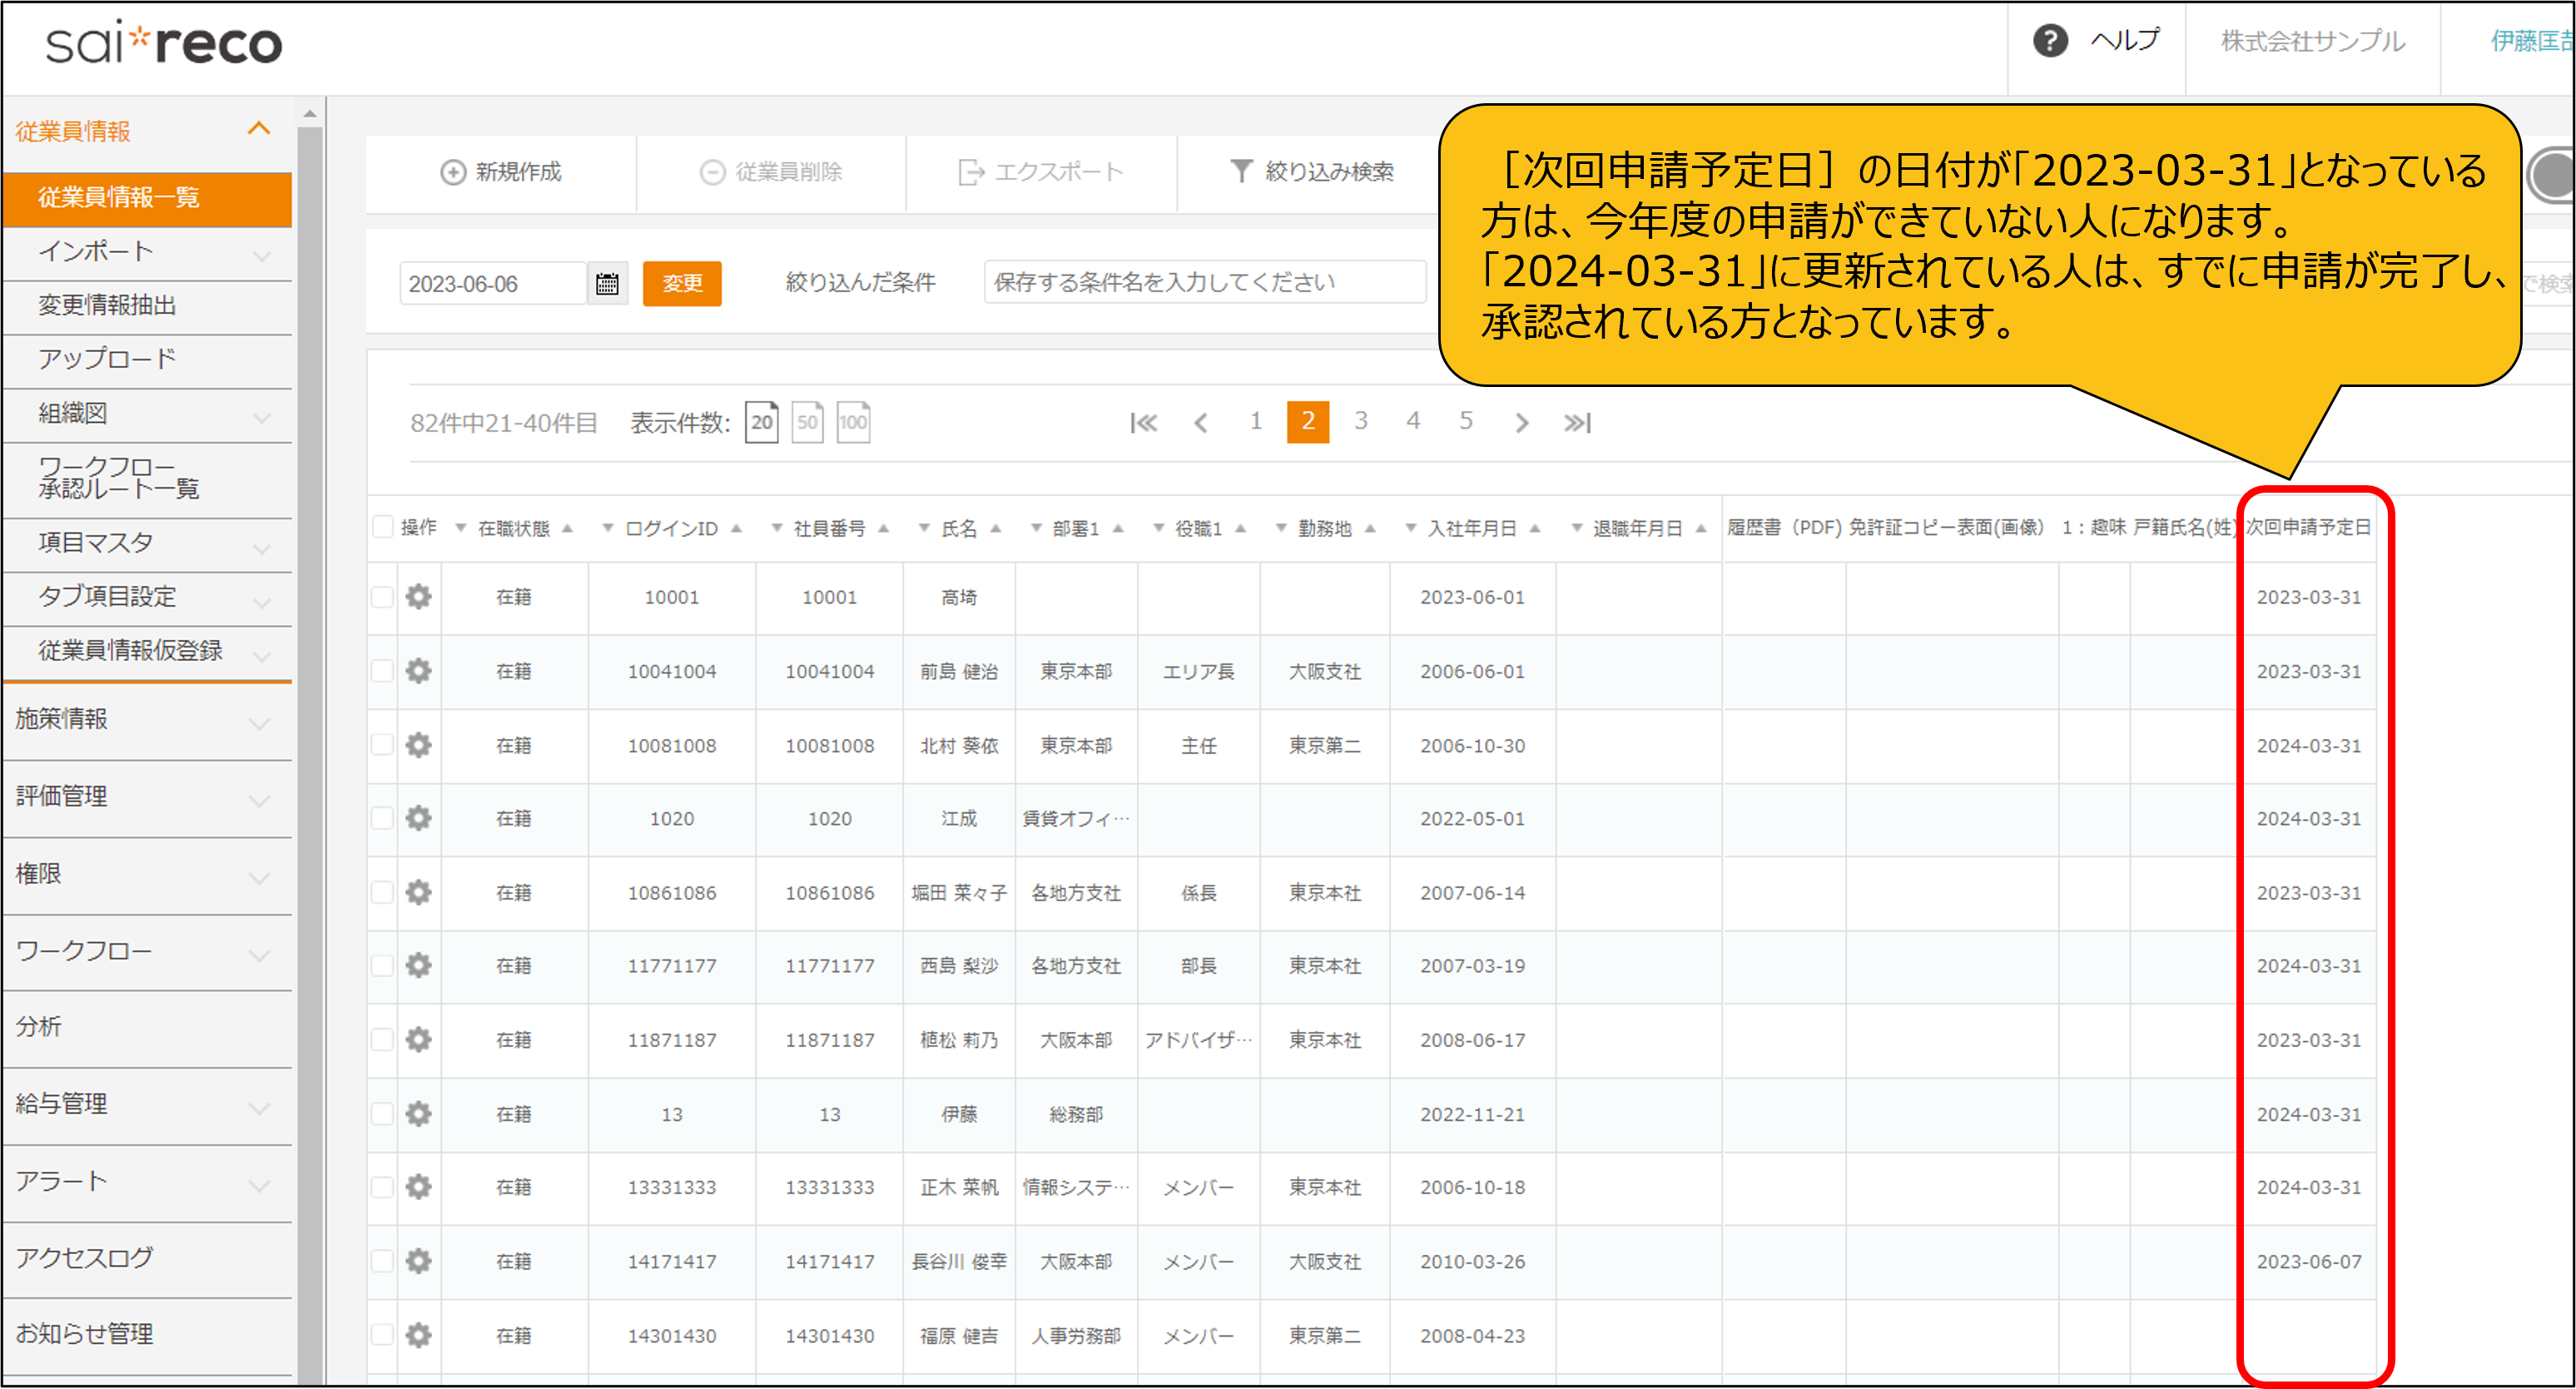2576x1389 pixels.
Task: Go to page 3 of results
Action: coord(1361,421)
